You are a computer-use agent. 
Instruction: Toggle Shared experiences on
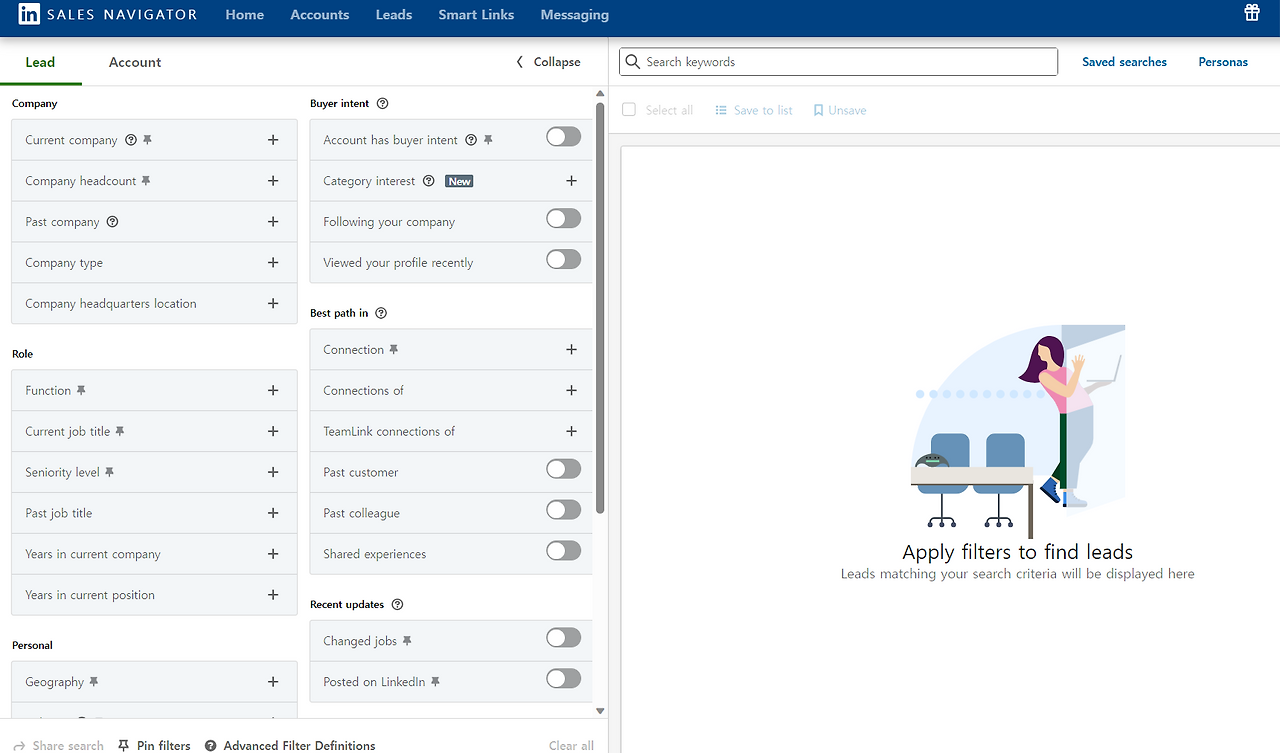[x=564, y=550]
